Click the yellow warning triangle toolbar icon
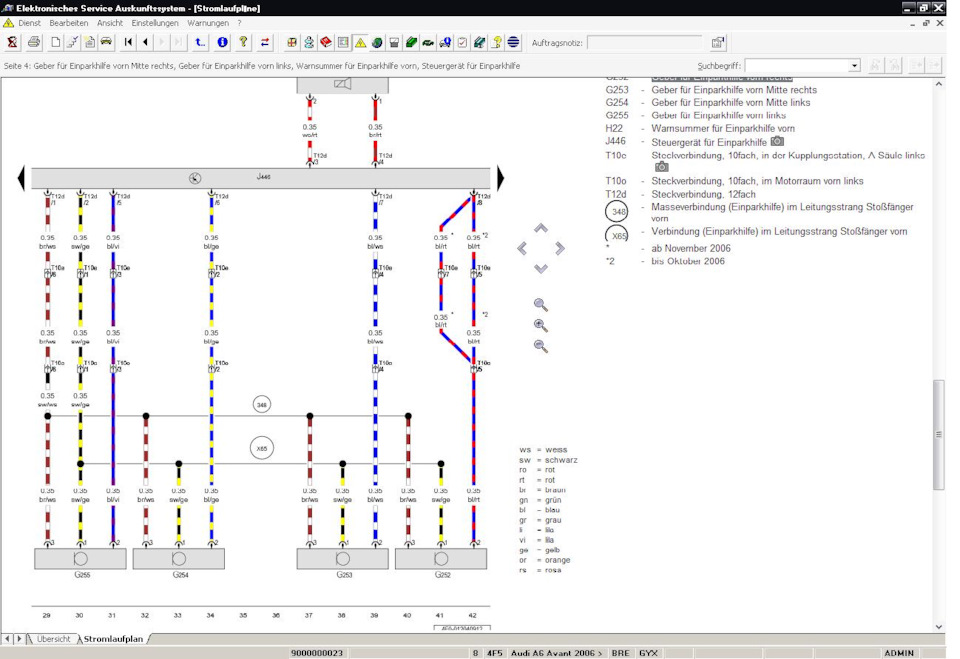 360,42
